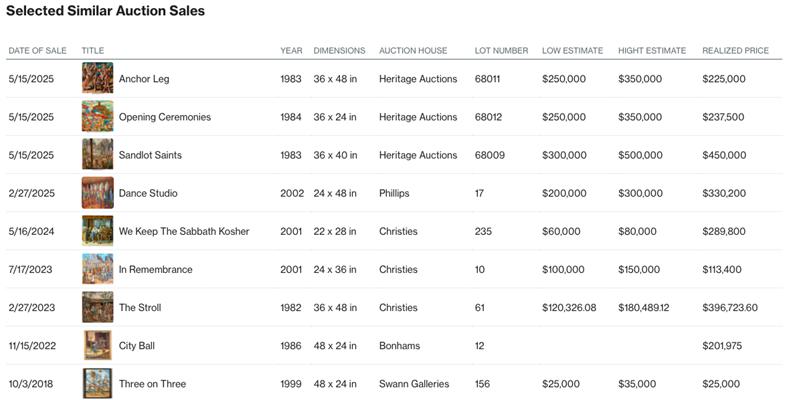787x400 pixels.
Task: Click the Three on Three thumbnail
Action: [x=97, y=383]
